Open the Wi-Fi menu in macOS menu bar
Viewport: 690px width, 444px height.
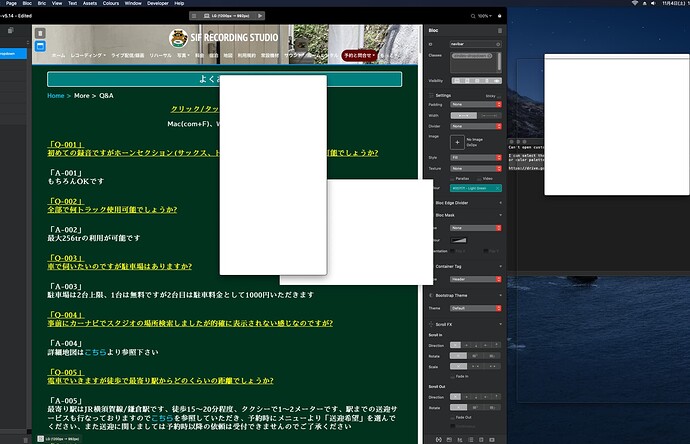[x=634, y=5]
